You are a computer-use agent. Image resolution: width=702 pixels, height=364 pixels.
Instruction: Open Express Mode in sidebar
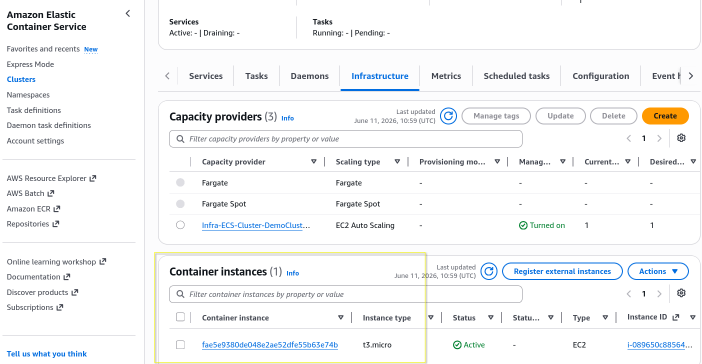pyautogui.click(x=30, y=64)
